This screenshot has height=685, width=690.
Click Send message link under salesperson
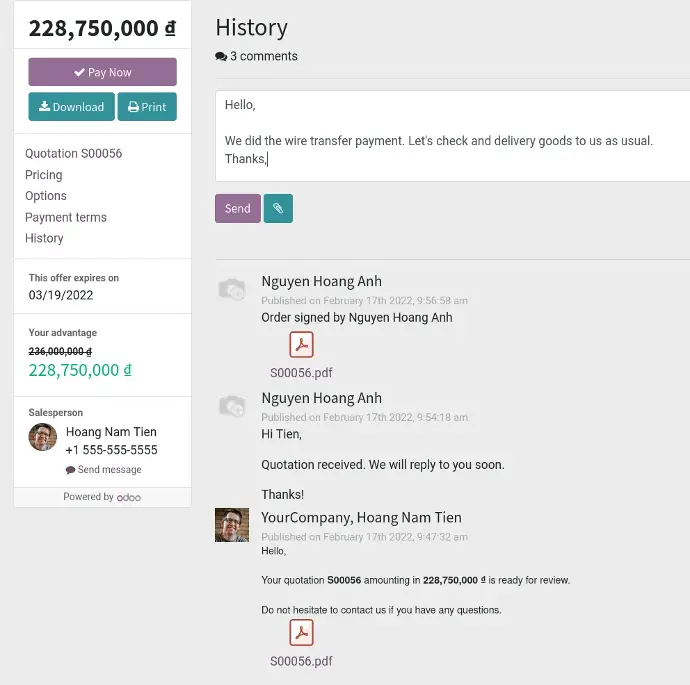pos(104,470)
